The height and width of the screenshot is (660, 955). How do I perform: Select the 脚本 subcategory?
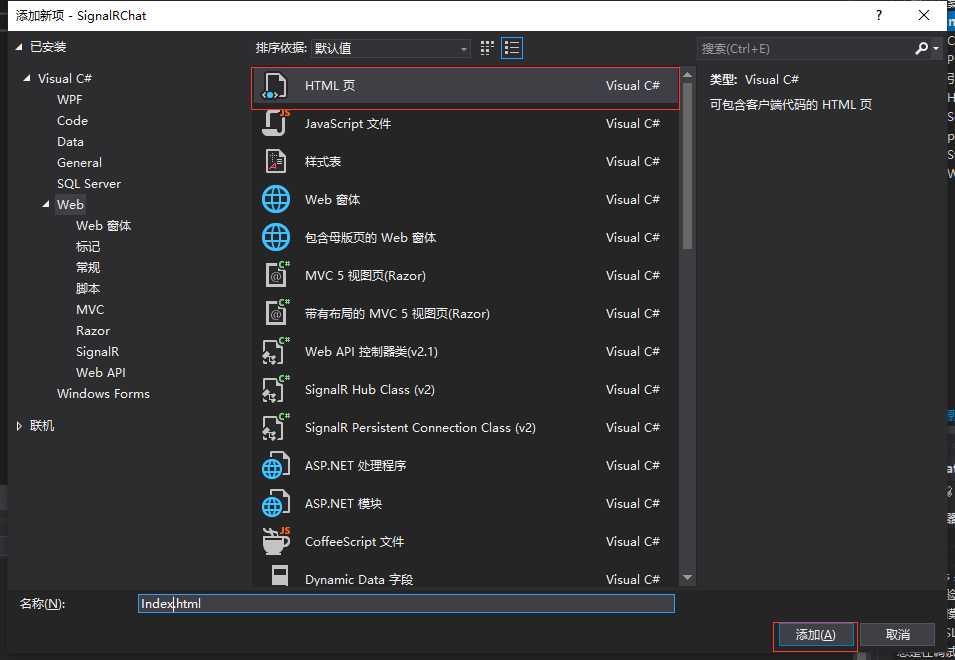[88, 289]
